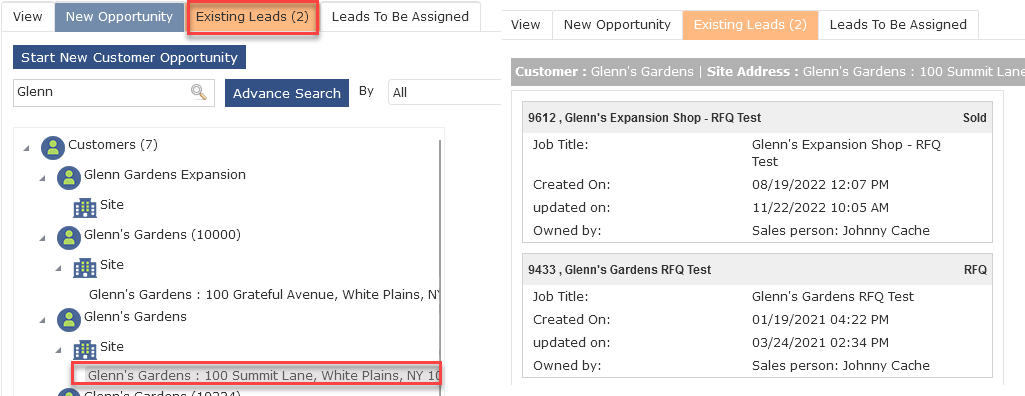Select the Customers (7) root label

click(x=113, y=145)
